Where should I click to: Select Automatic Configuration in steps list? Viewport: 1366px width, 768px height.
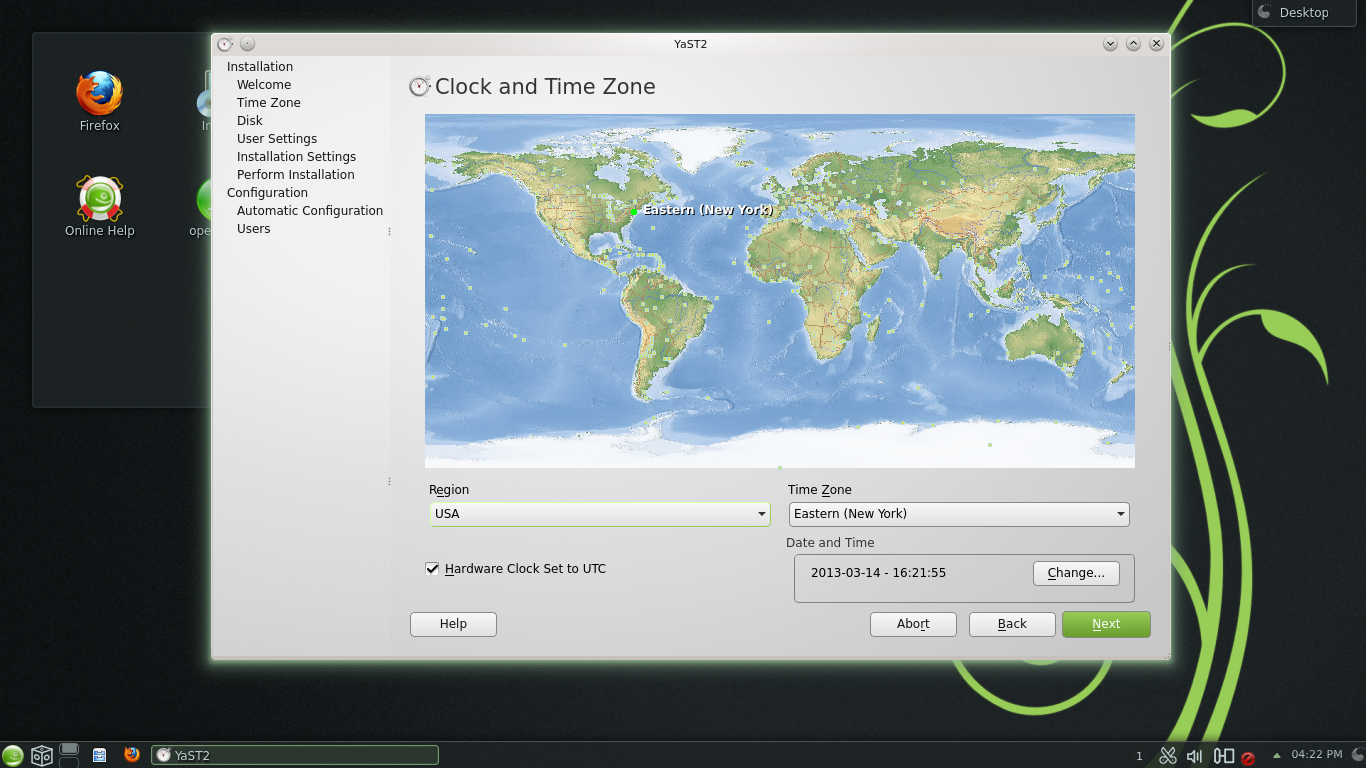[x=310, y=211]
